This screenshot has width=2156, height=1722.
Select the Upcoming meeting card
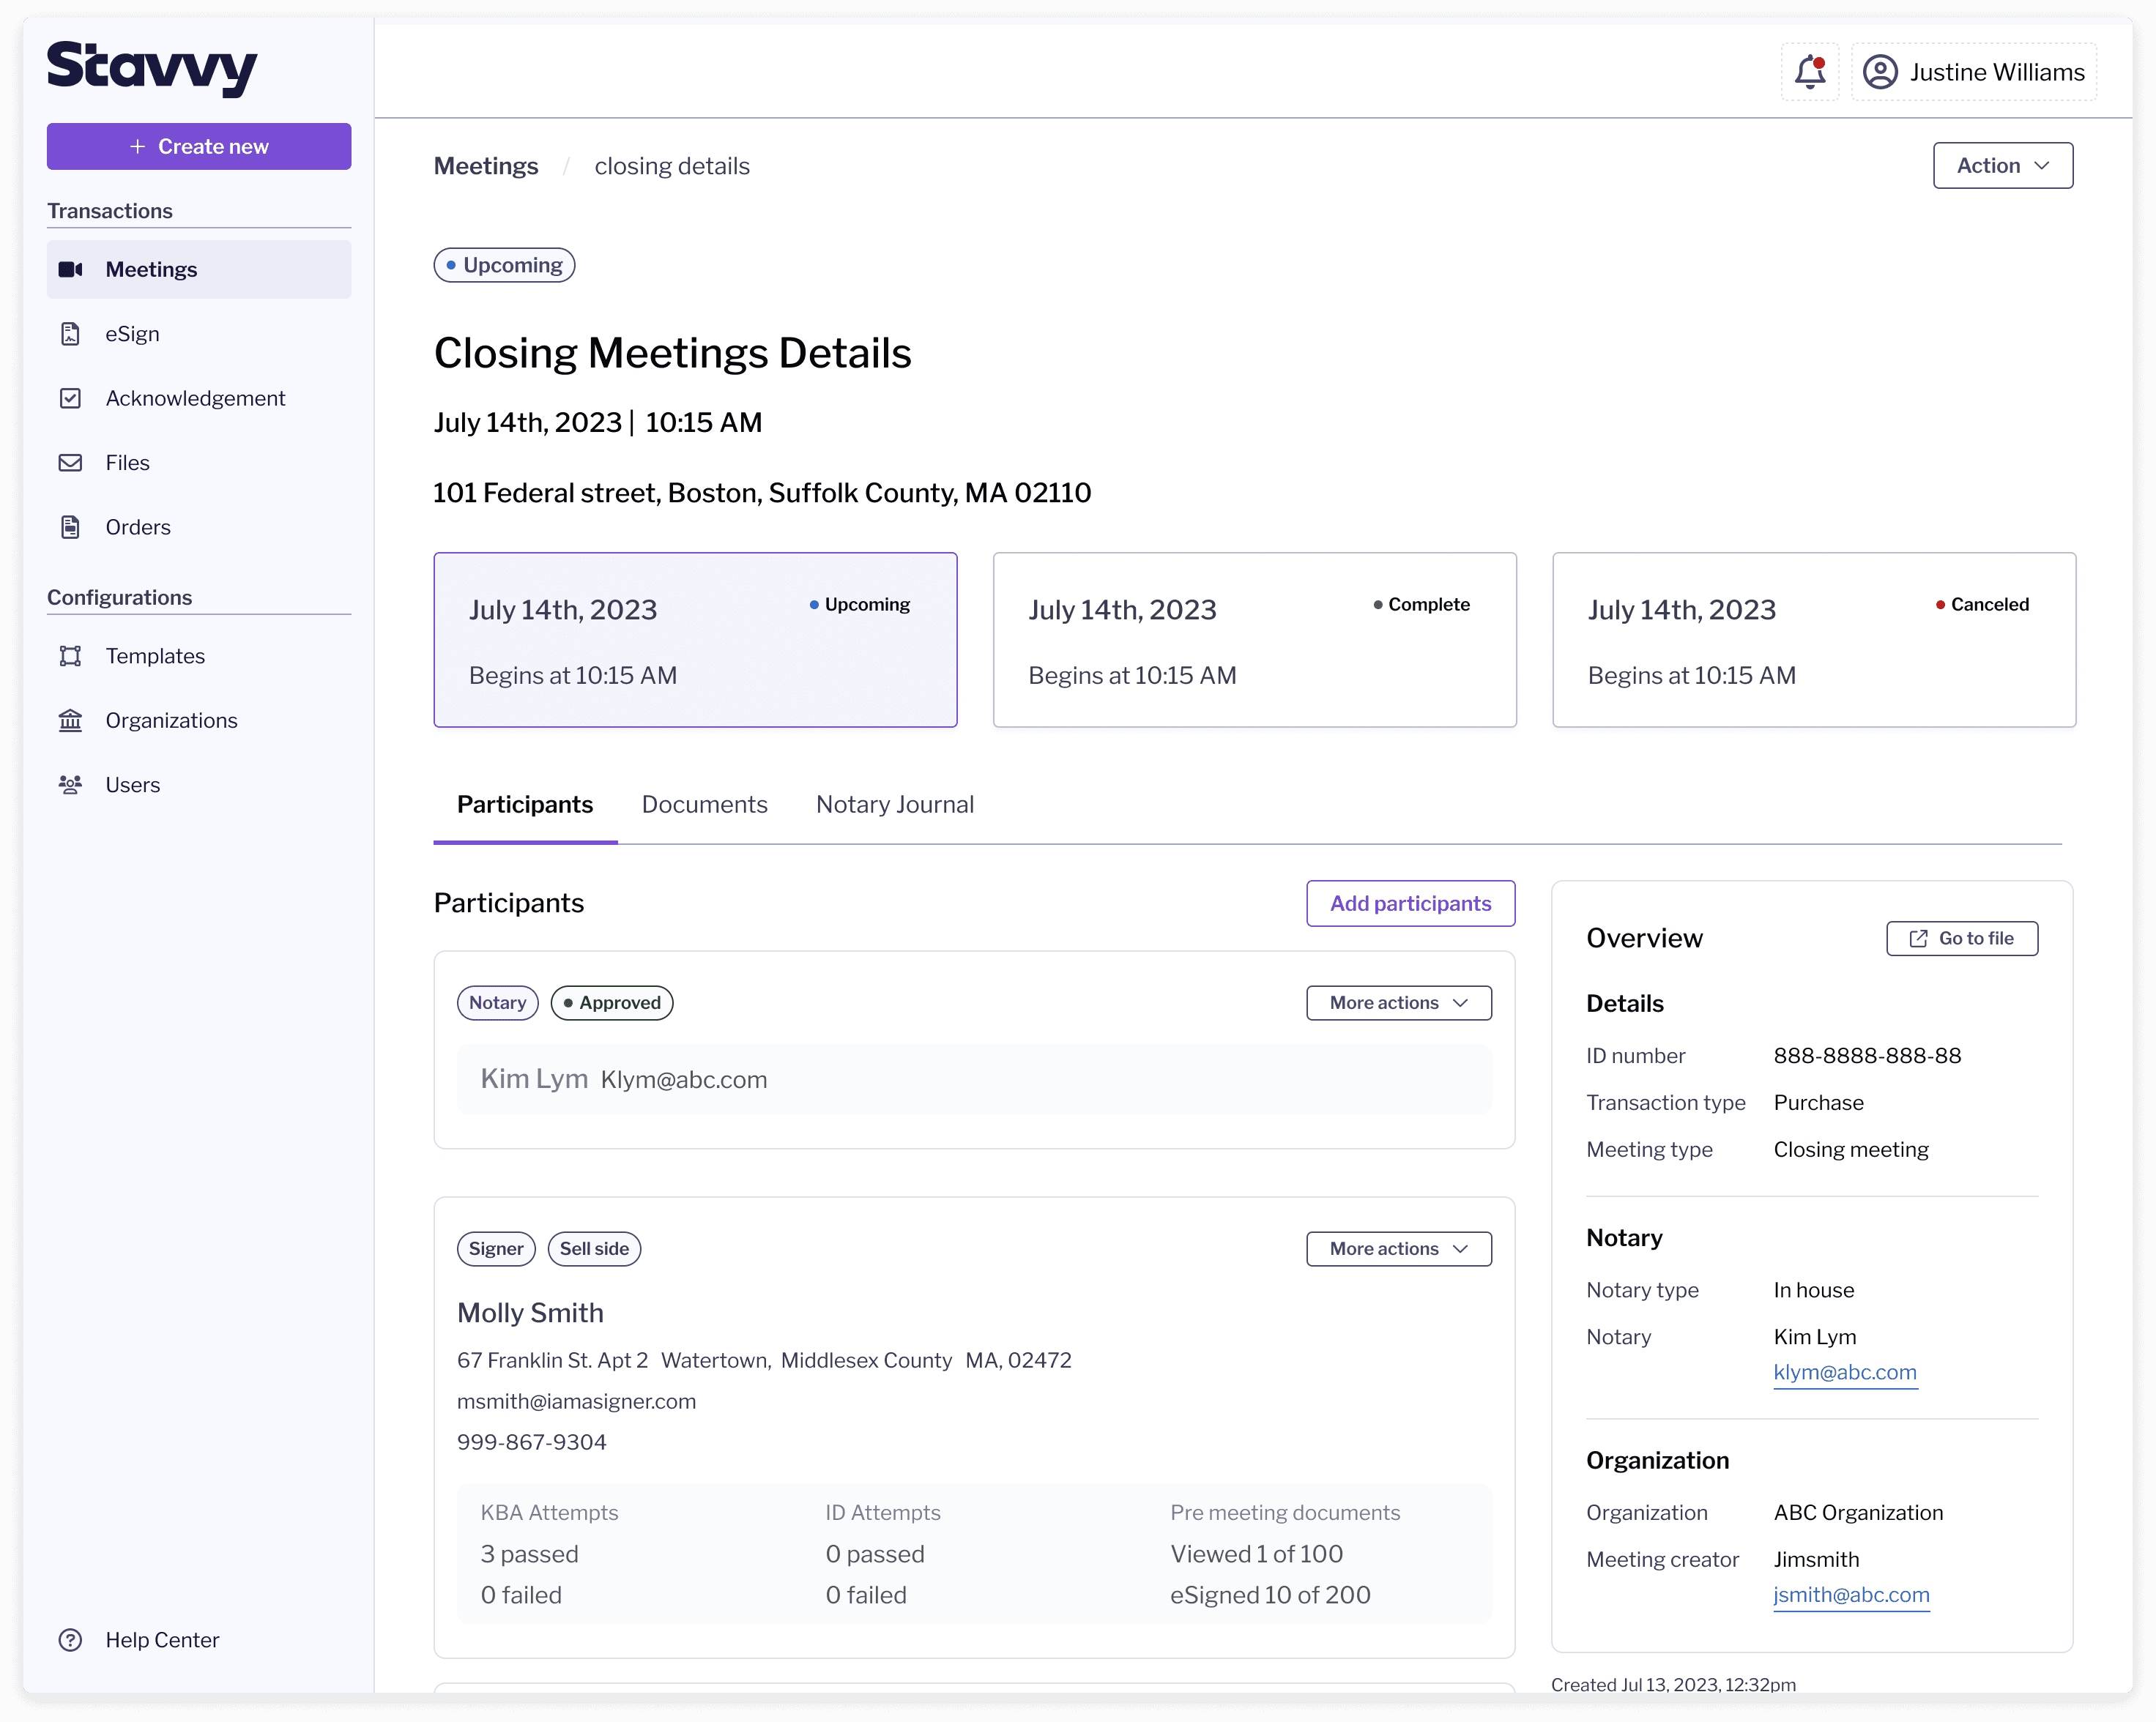click(x=695, y=640)
